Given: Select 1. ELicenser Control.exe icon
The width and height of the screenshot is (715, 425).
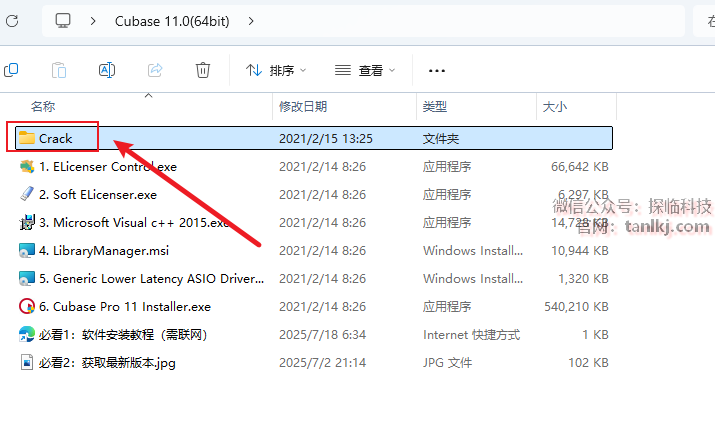Looking at the screenshot, I should click(x=26, y=166).
